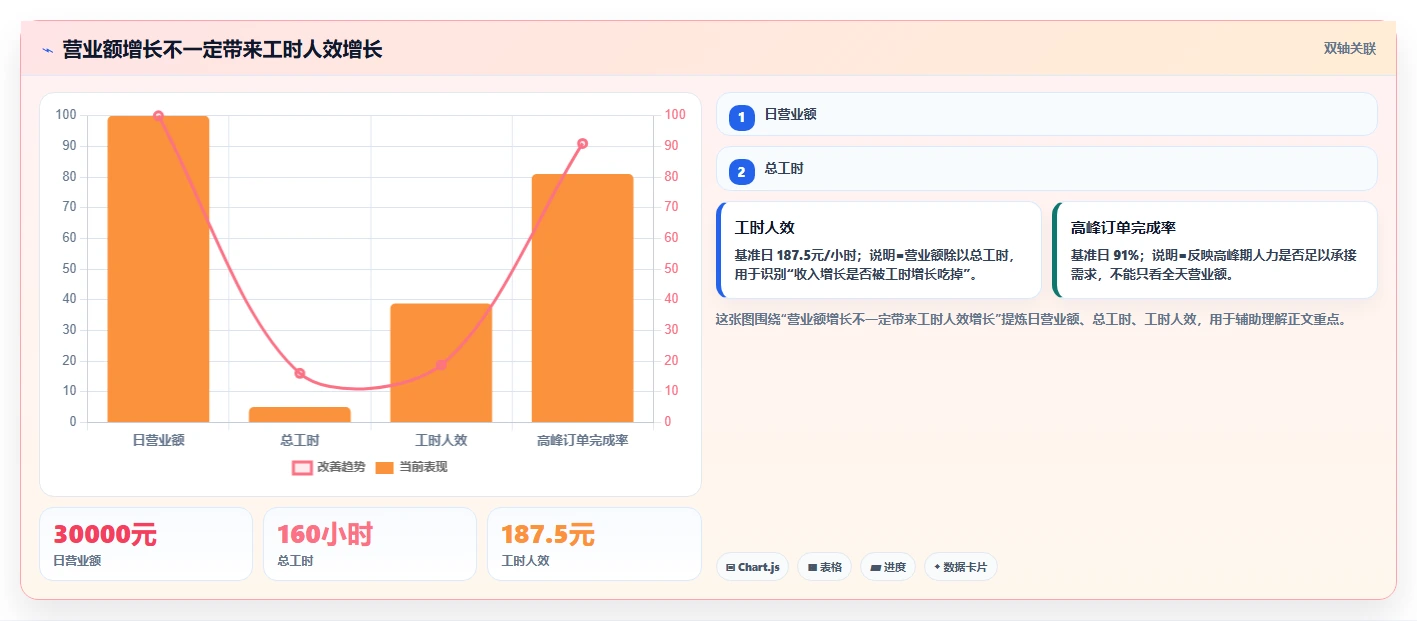
Task: Click the 双轴关联 label in the header
Action: coord(1350,49)
